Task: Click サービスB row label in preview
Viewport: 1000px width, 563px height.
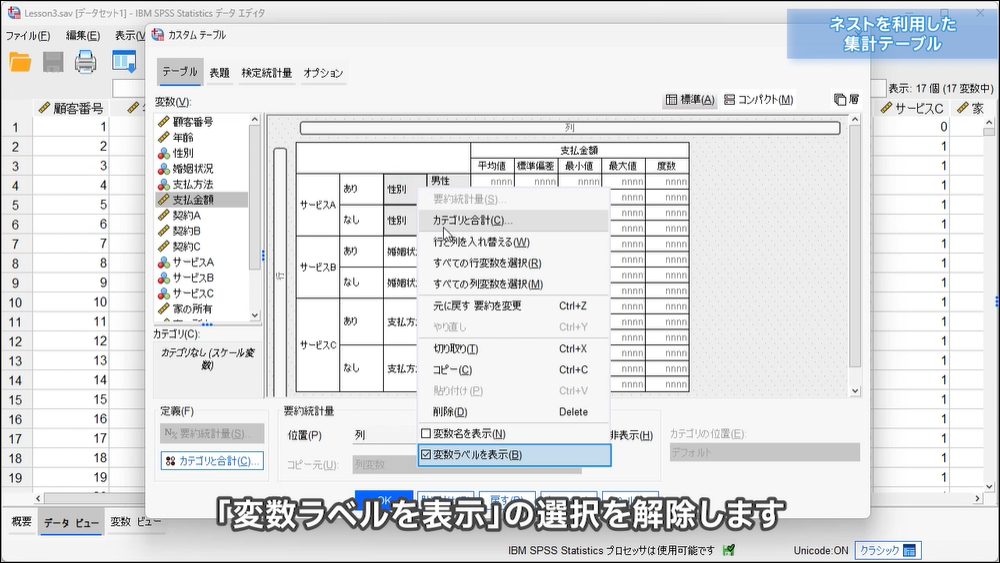Action: pos(318,267)
